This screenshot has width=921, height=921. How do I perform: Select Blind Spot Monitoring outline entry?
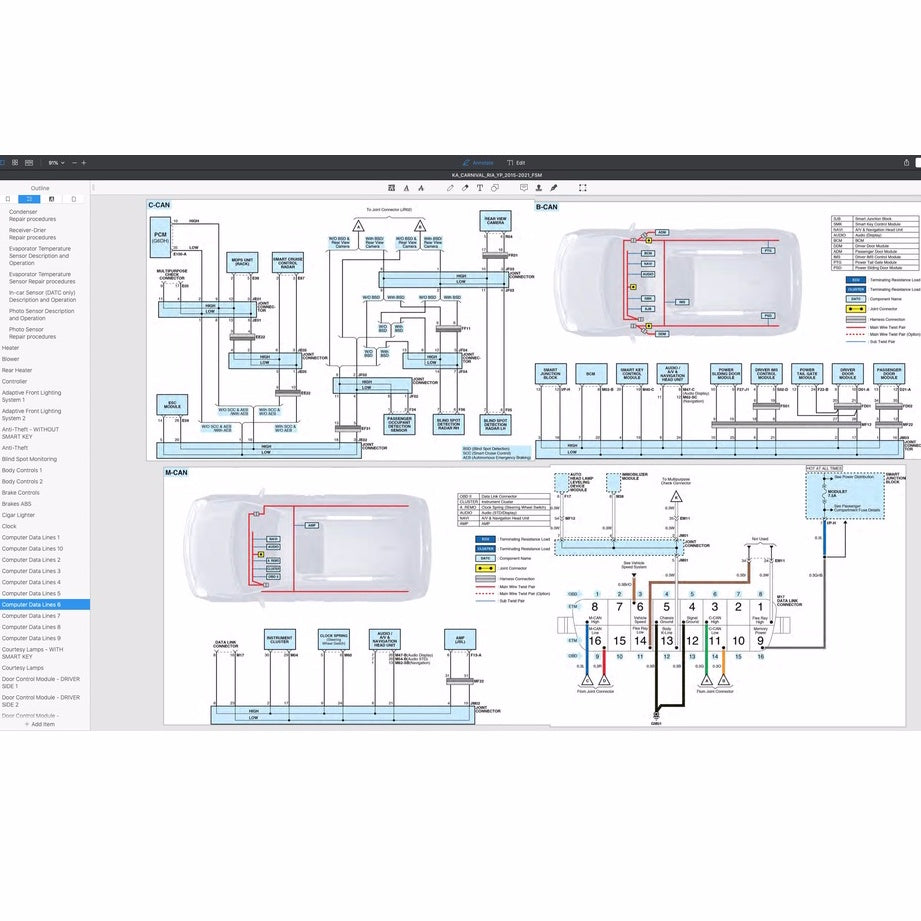pyautogui.click(x=29, y=459)
